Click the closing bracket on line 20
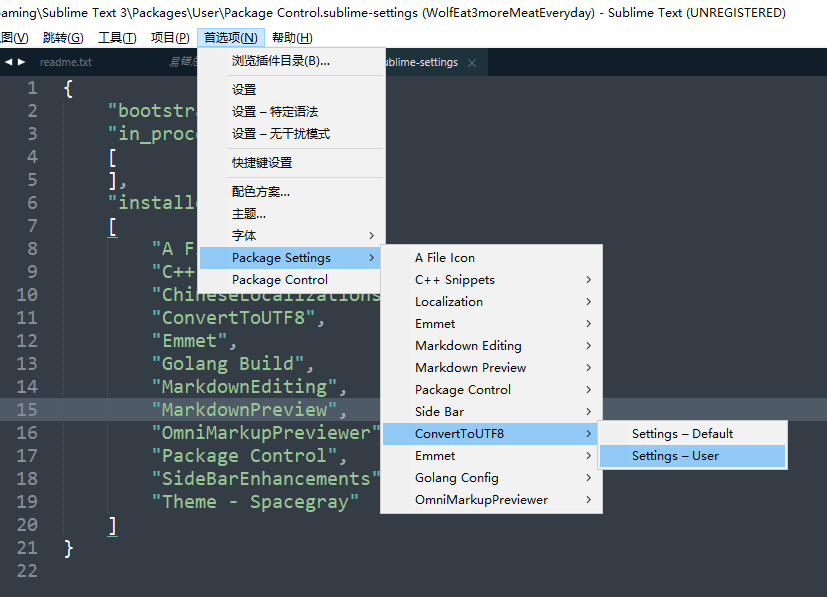The width and height of the screenshot is (827, 597). pyautogui.click(x=112, y=525)
